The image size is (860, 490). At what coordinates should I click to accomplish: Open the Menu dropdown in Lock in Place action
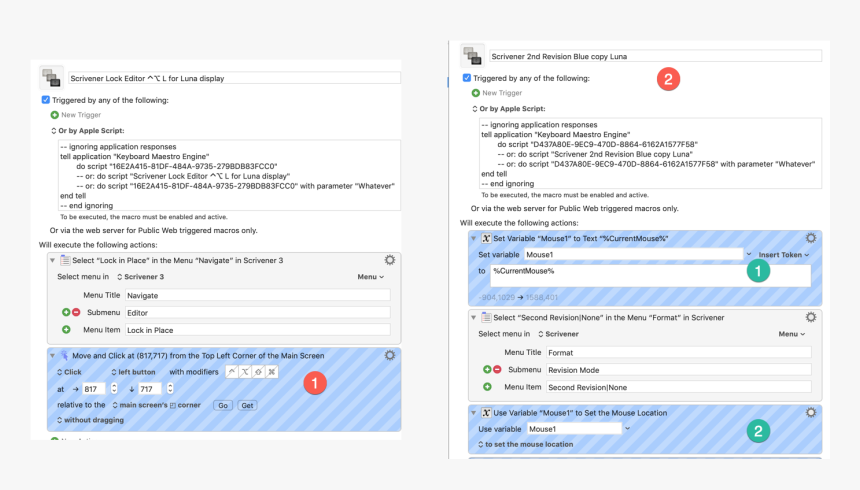(371, 277)
